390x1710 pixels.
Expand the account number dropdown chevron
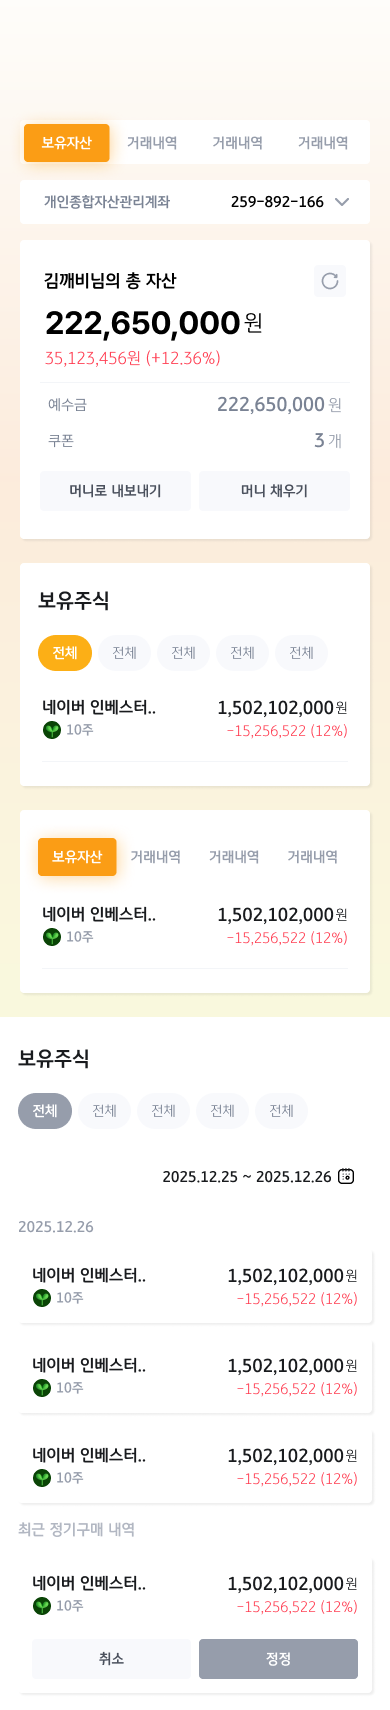(342, 202)
